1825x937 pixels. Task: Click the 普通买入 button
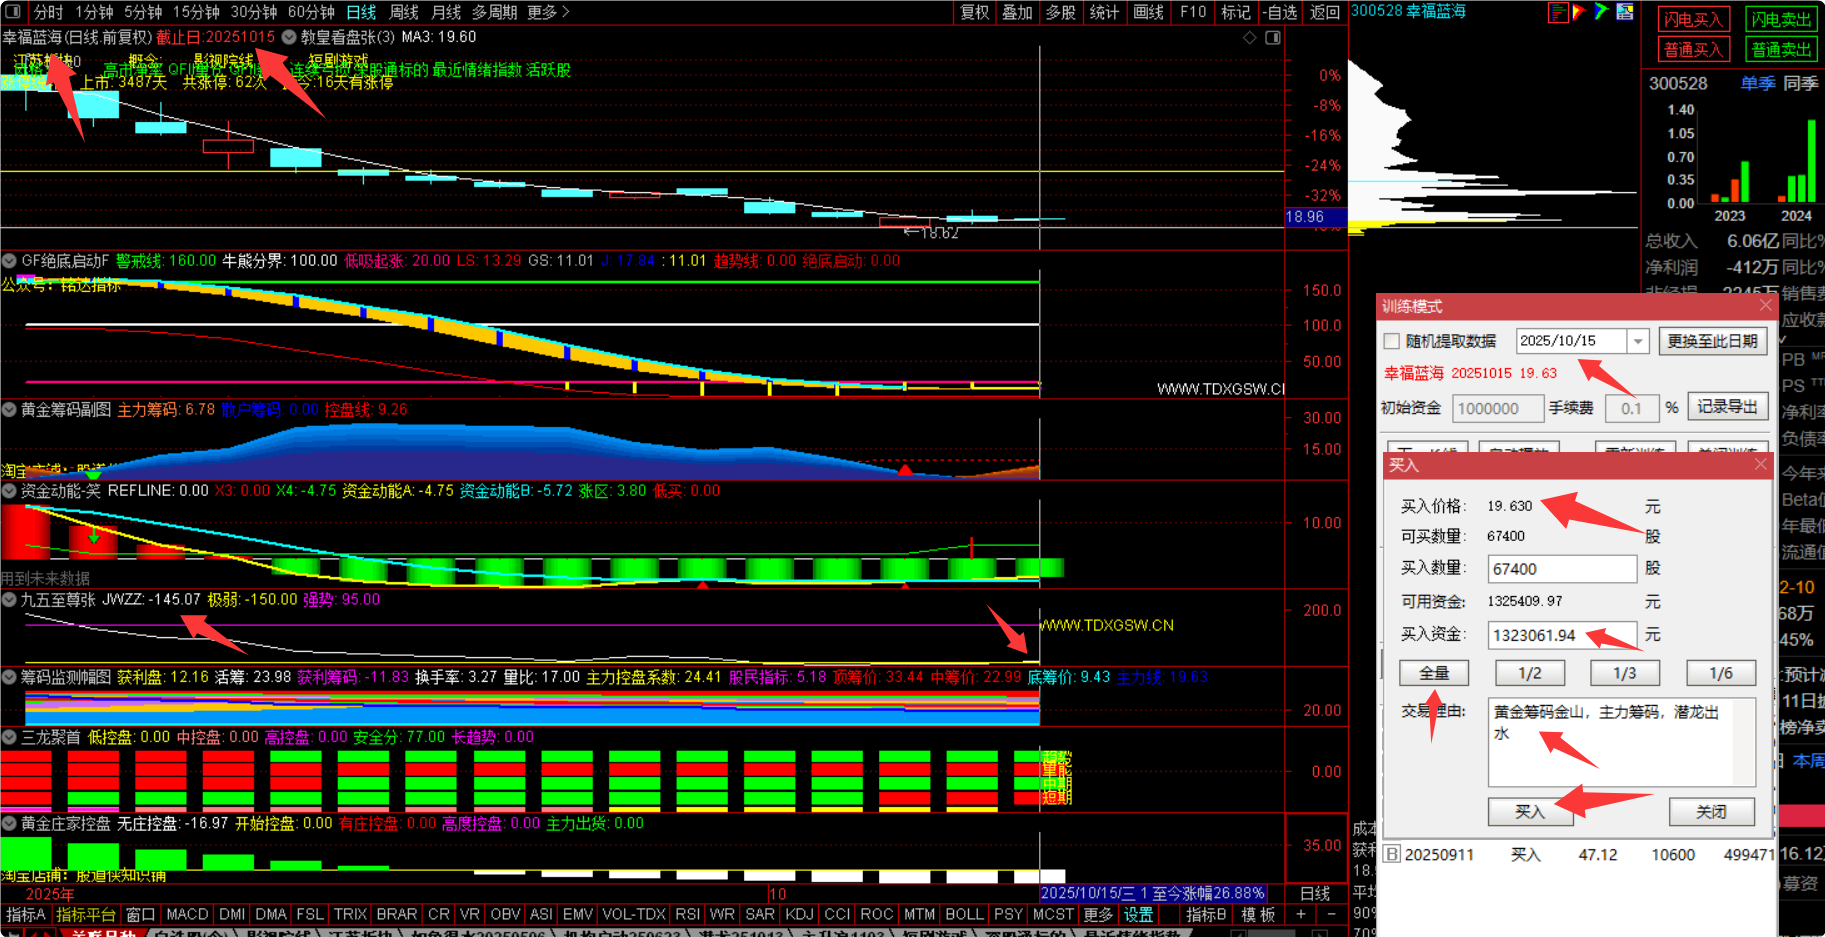tap(1693, 49)
